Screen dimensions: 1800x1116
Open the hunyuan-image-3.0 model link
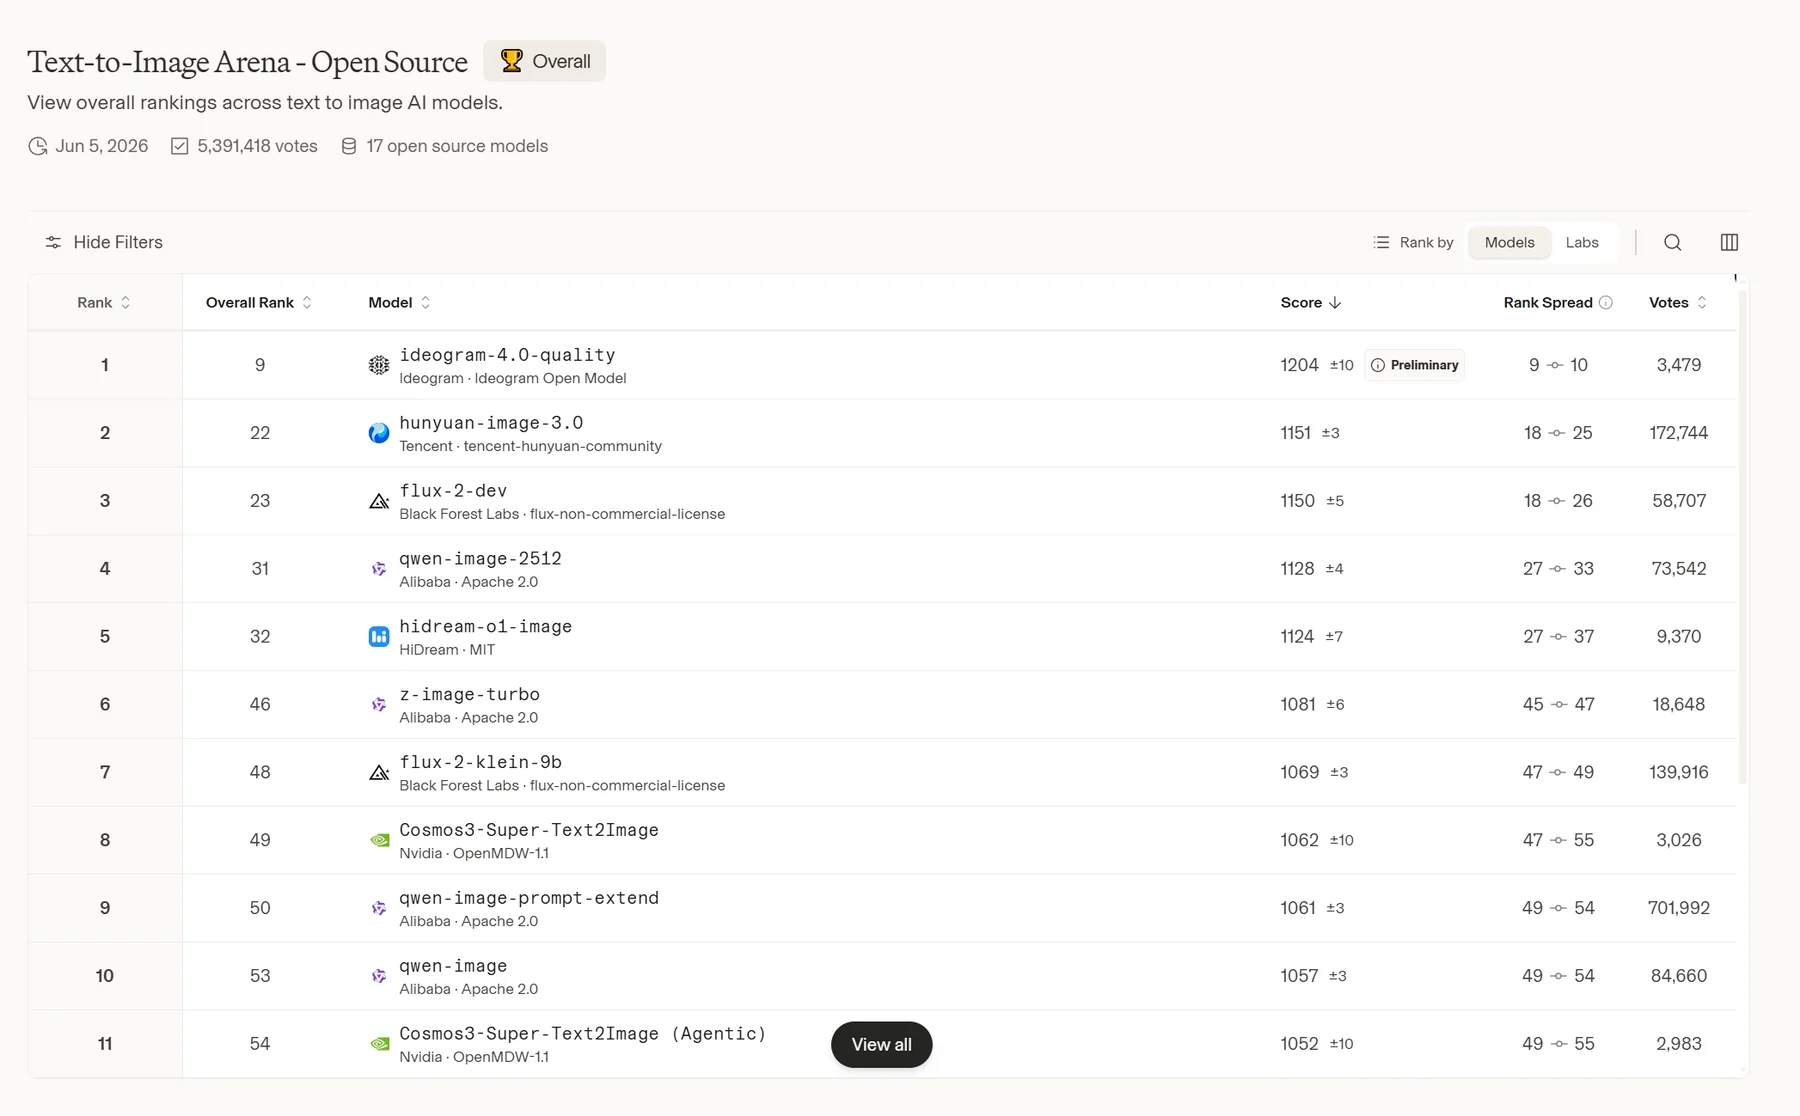[x=491, y=423]
